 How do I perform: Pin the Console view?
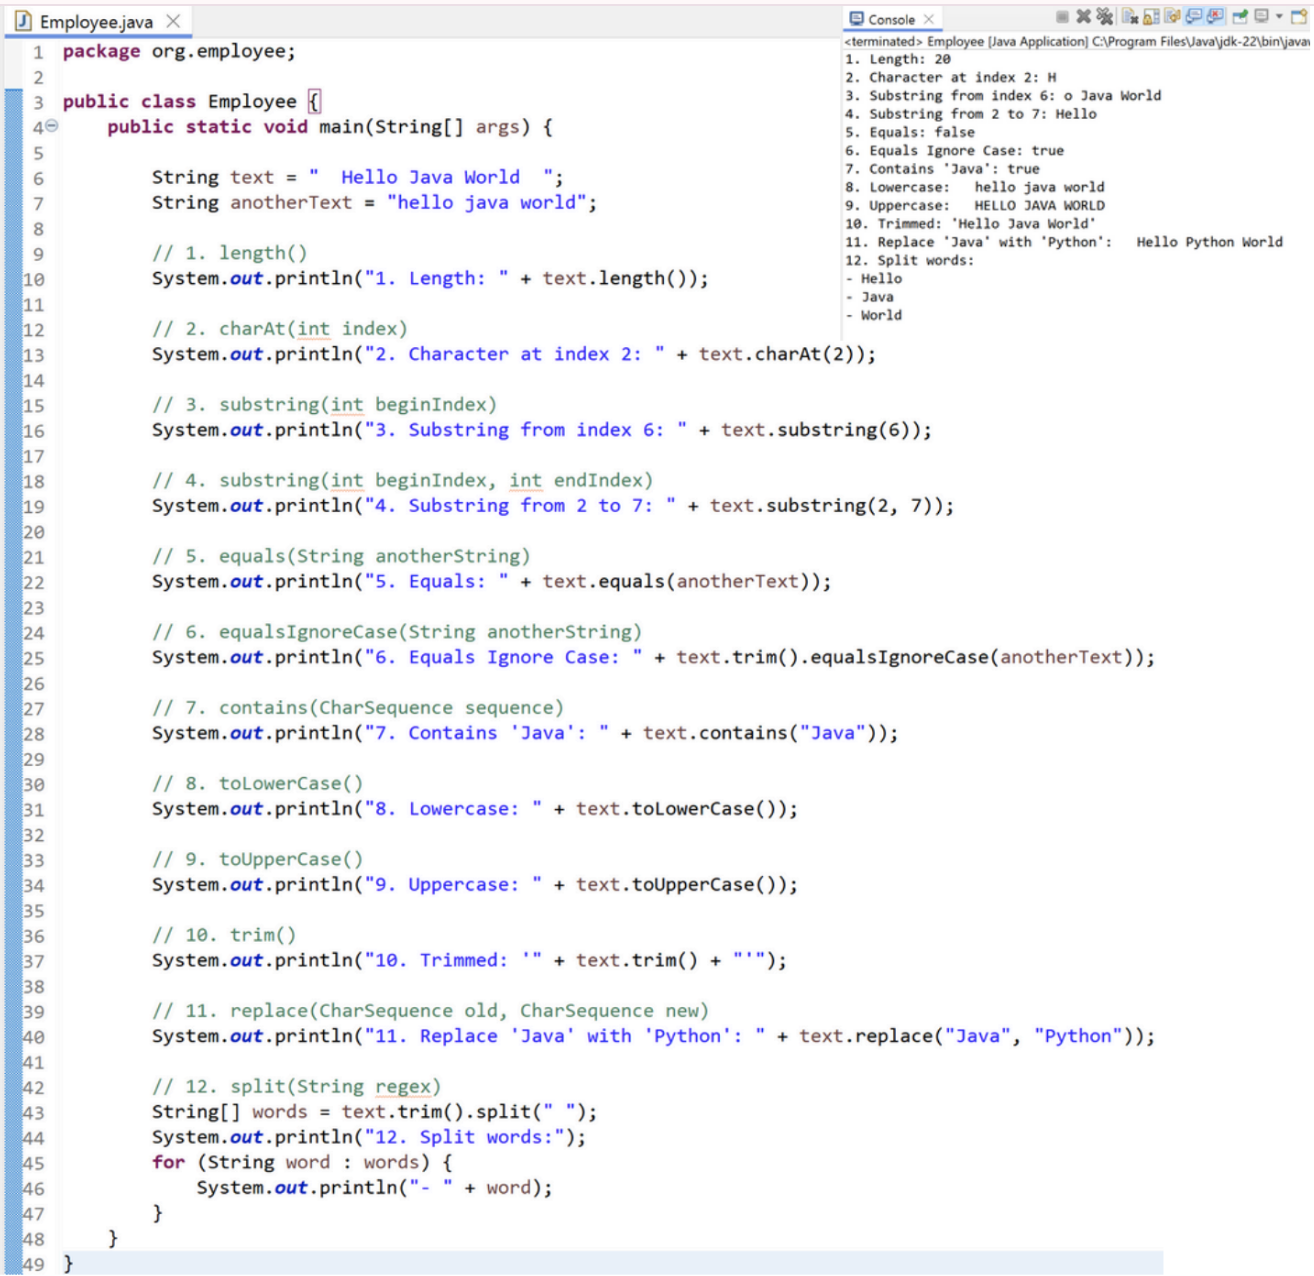pos(1240,16)
